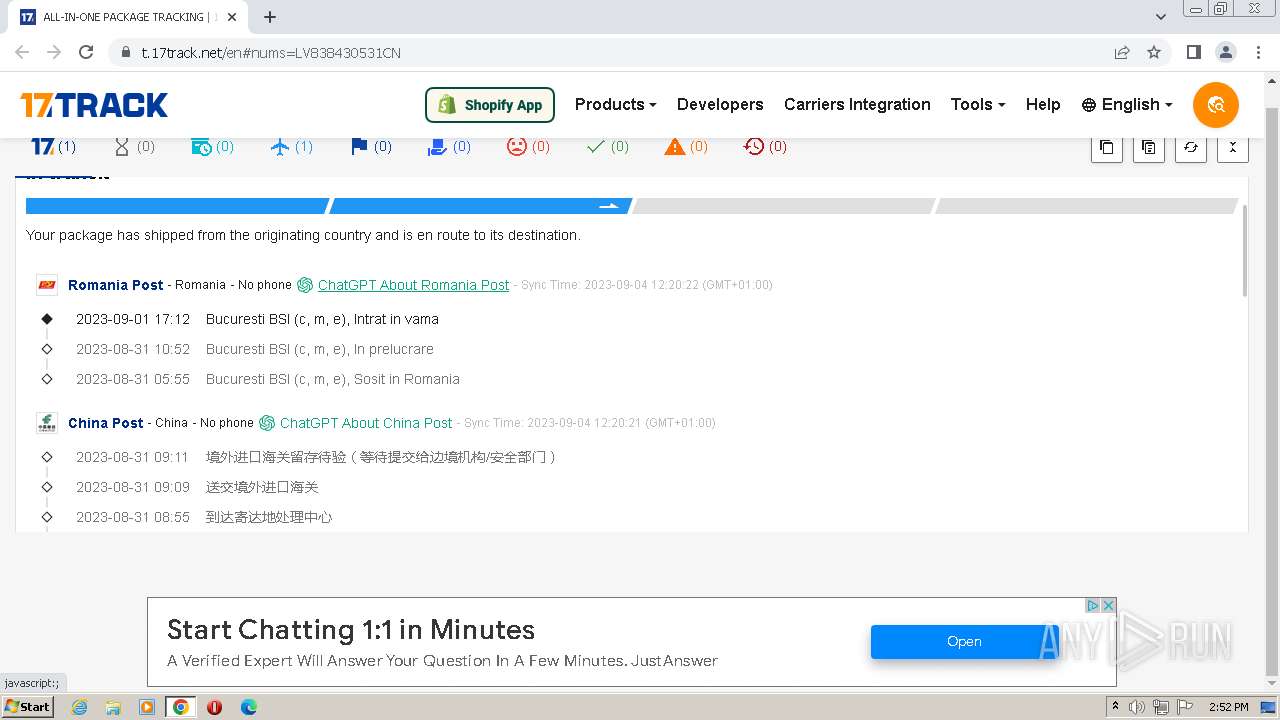Open the Developers menu item
Image resolution: width=1280 pixels, height=720 pixels.
tap(720, 104)
